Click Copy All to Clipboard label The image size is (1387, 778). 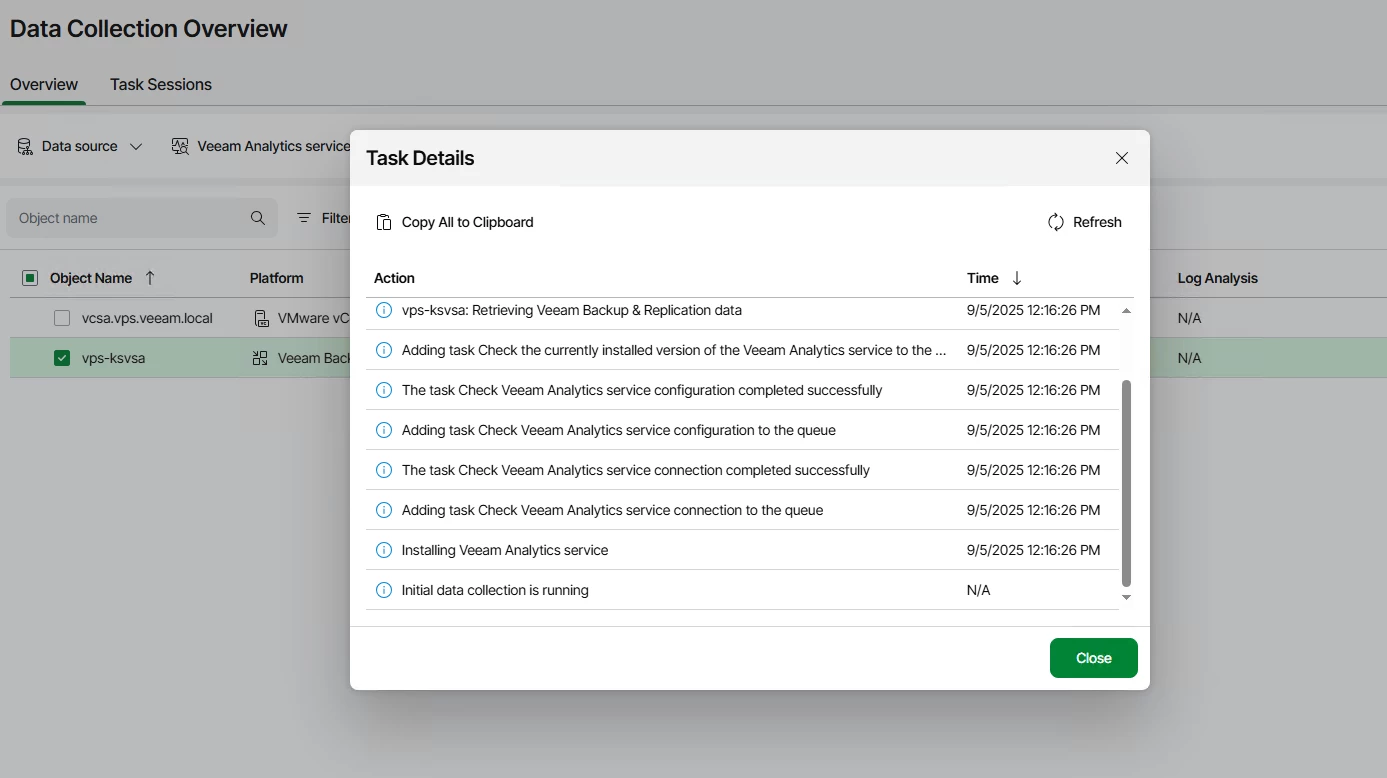point(467,222)
